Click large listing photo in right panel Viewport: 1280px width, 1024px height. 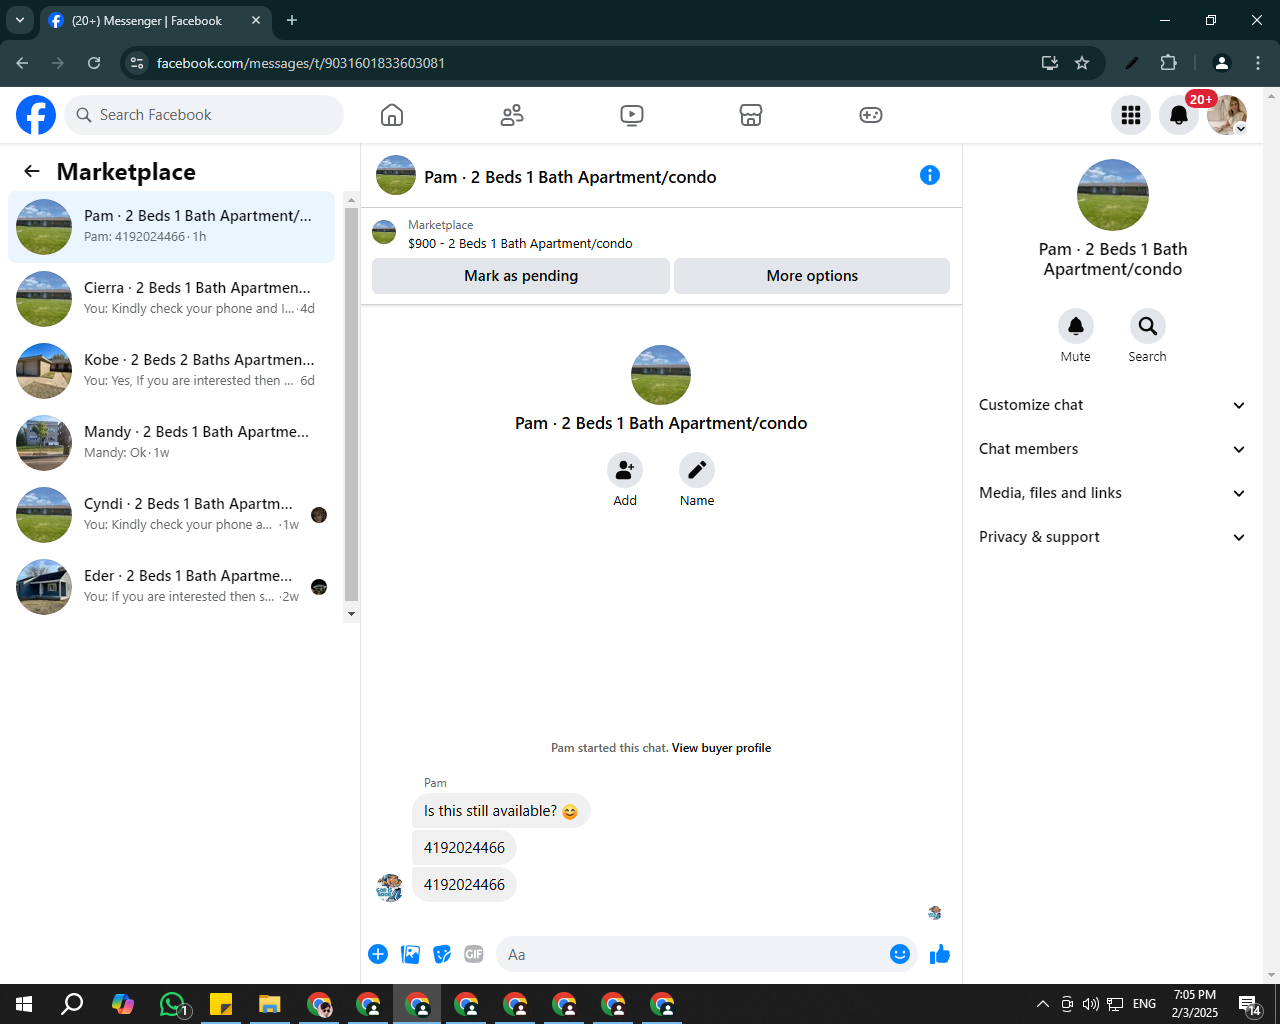[x=1113, y=195]
